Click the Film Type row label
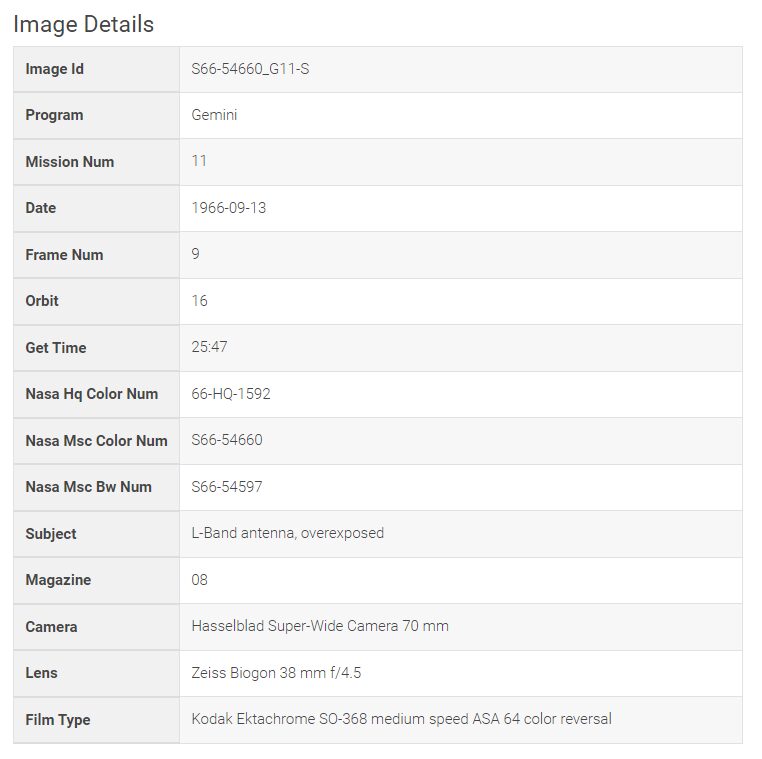Screen dimensions: 762x759 58,720
